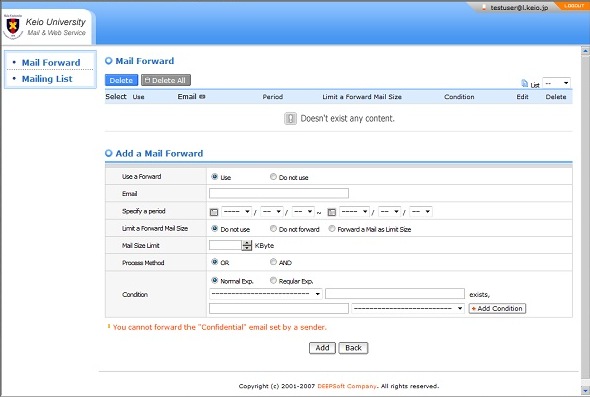Click the Add button
This screenshot has width=590, height=397.
pos(322,348)
